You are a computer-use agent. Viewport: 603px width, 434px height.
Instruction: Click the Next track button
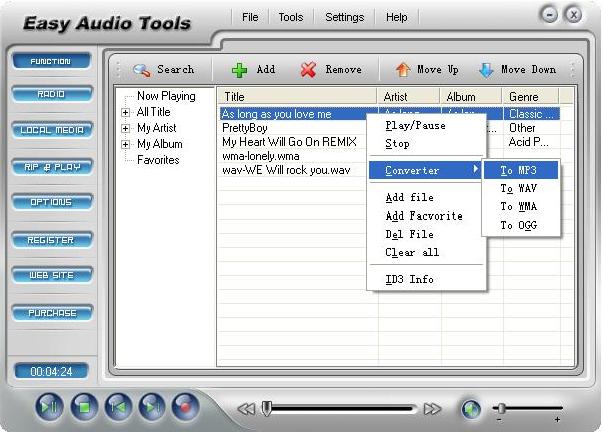152,407
